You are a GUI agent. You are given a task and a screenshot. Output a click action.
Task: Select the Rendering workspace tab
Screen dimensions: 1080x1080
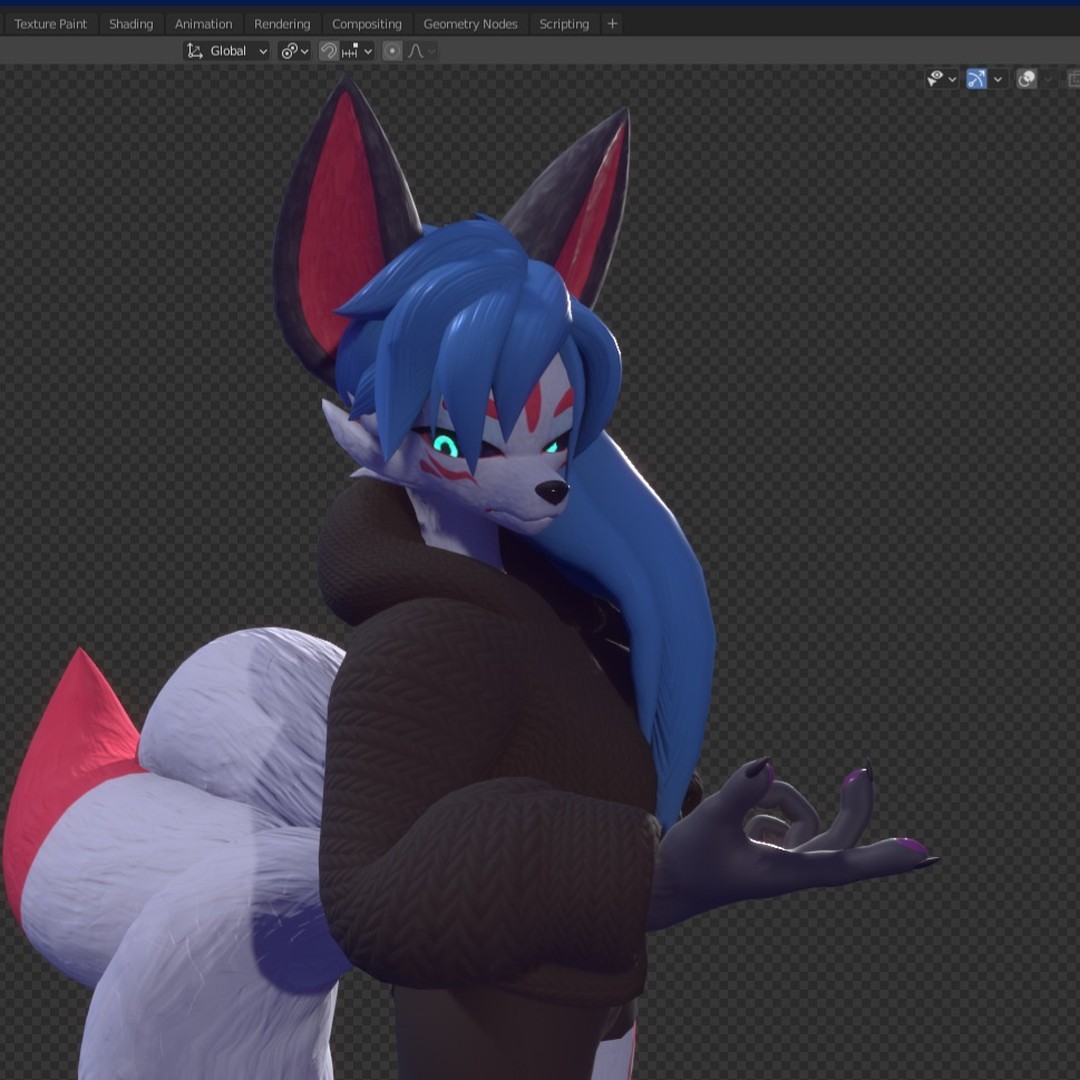[x=282, y=24]
